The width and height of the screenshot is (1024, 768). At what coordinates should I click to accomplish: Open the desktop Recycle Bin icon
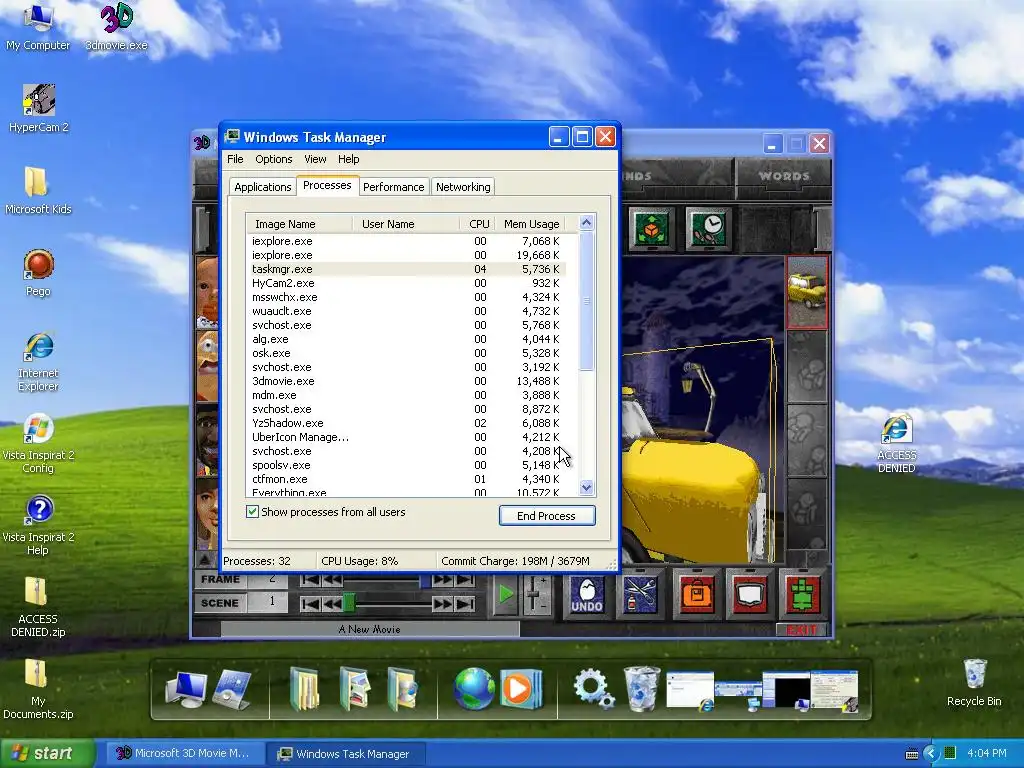pyautogui.click(x=974, y=683)
